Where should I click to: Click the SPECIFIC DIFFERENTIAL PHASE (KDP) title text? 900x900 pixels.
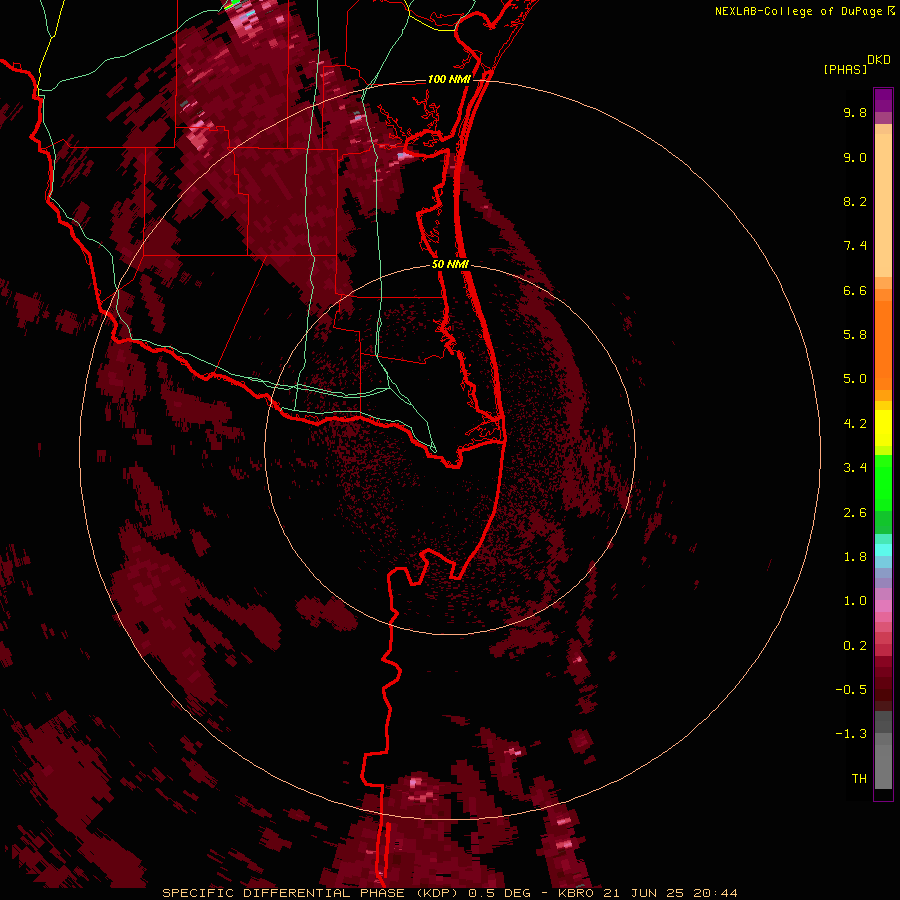pos(312,893)
